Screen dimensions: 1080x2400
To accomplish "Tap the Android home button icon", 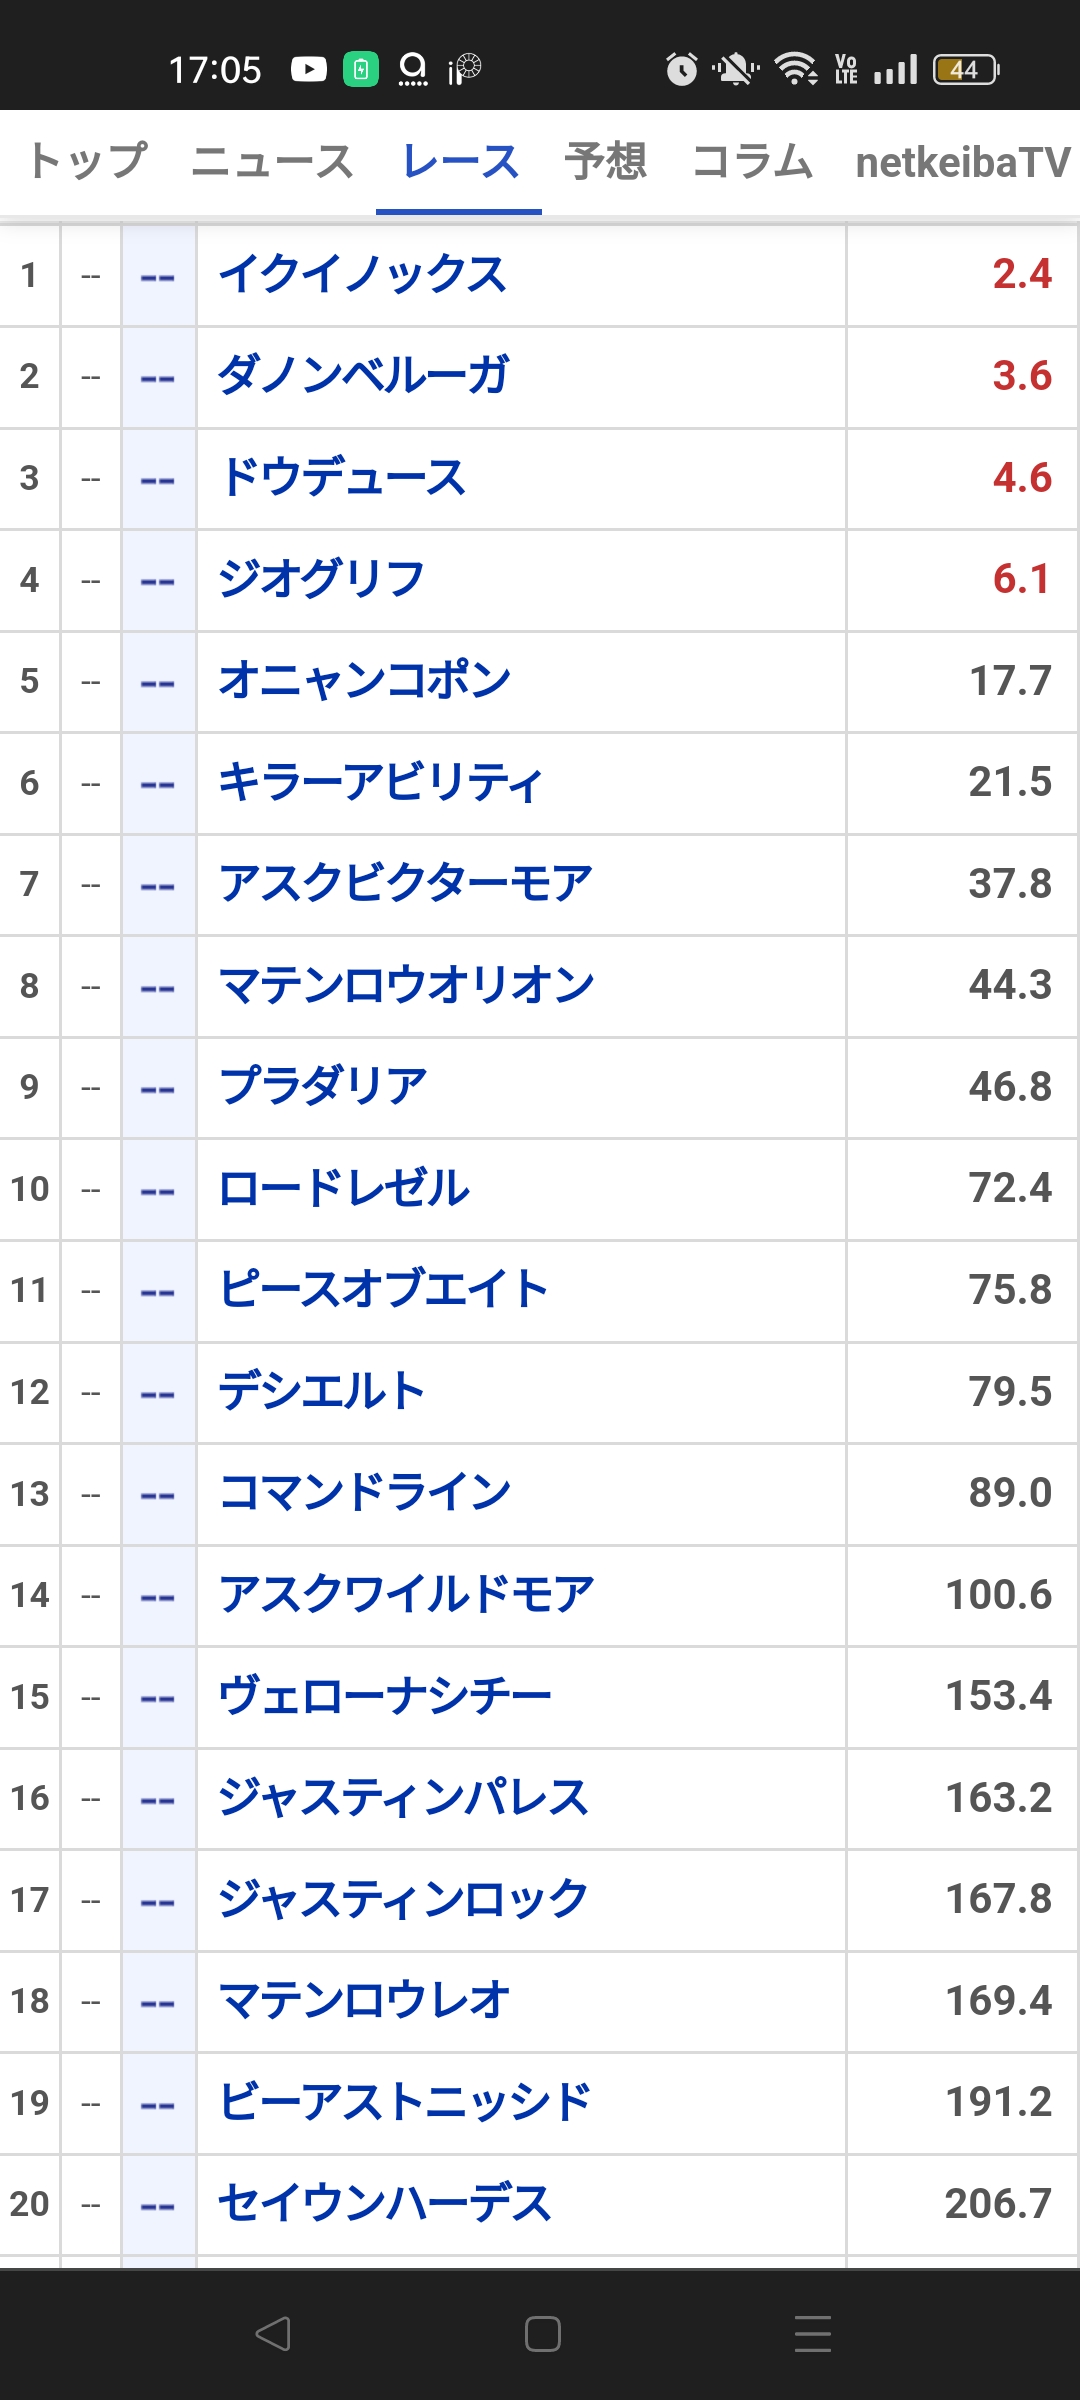I will pos(542,2334).
